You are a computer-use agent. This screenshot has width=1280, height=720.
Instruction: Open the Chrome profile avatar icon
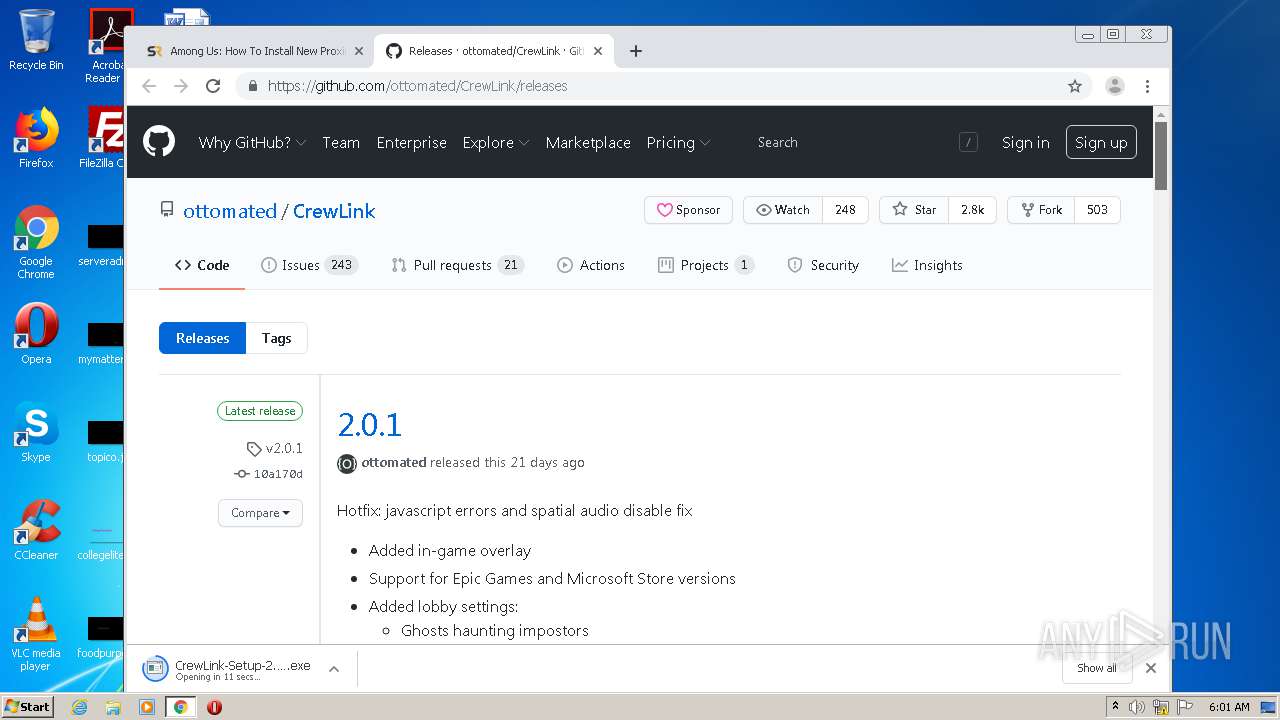tap(1115, 86)
